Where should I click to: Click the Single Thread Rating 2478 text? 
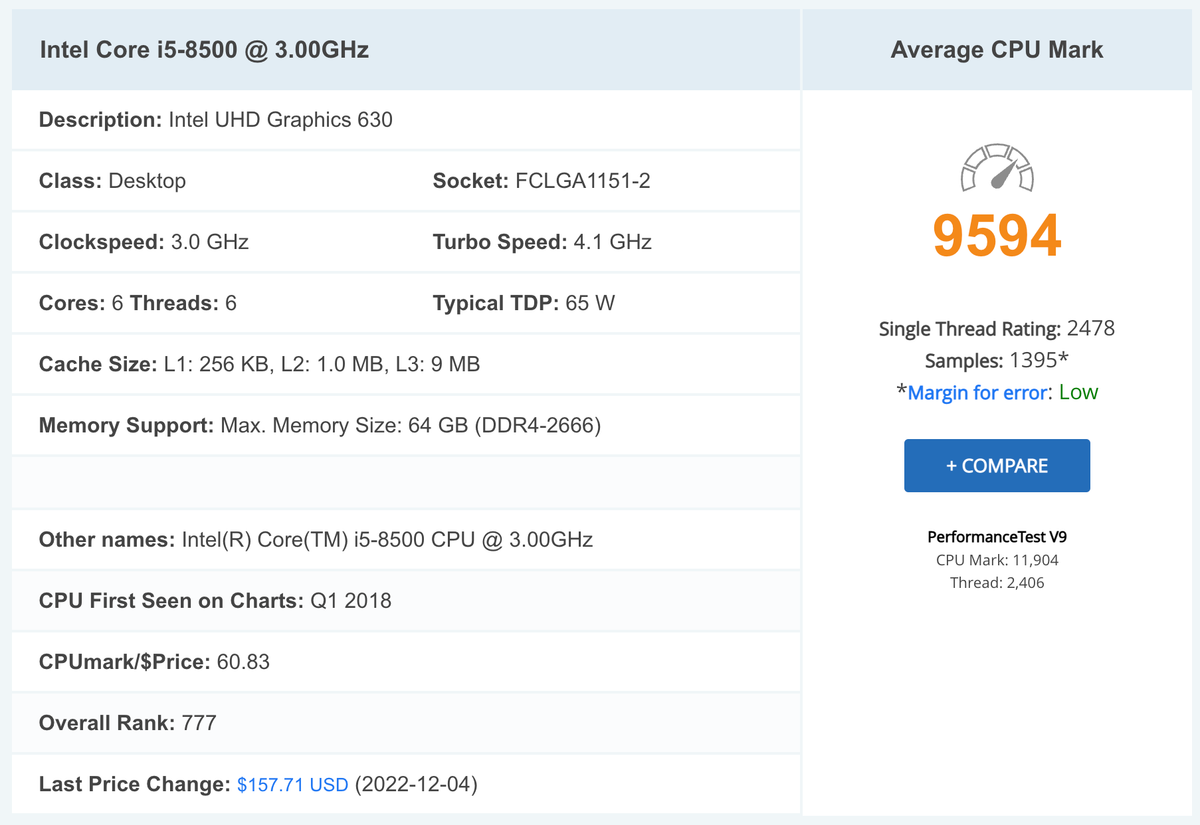click(x=997, y=328)
